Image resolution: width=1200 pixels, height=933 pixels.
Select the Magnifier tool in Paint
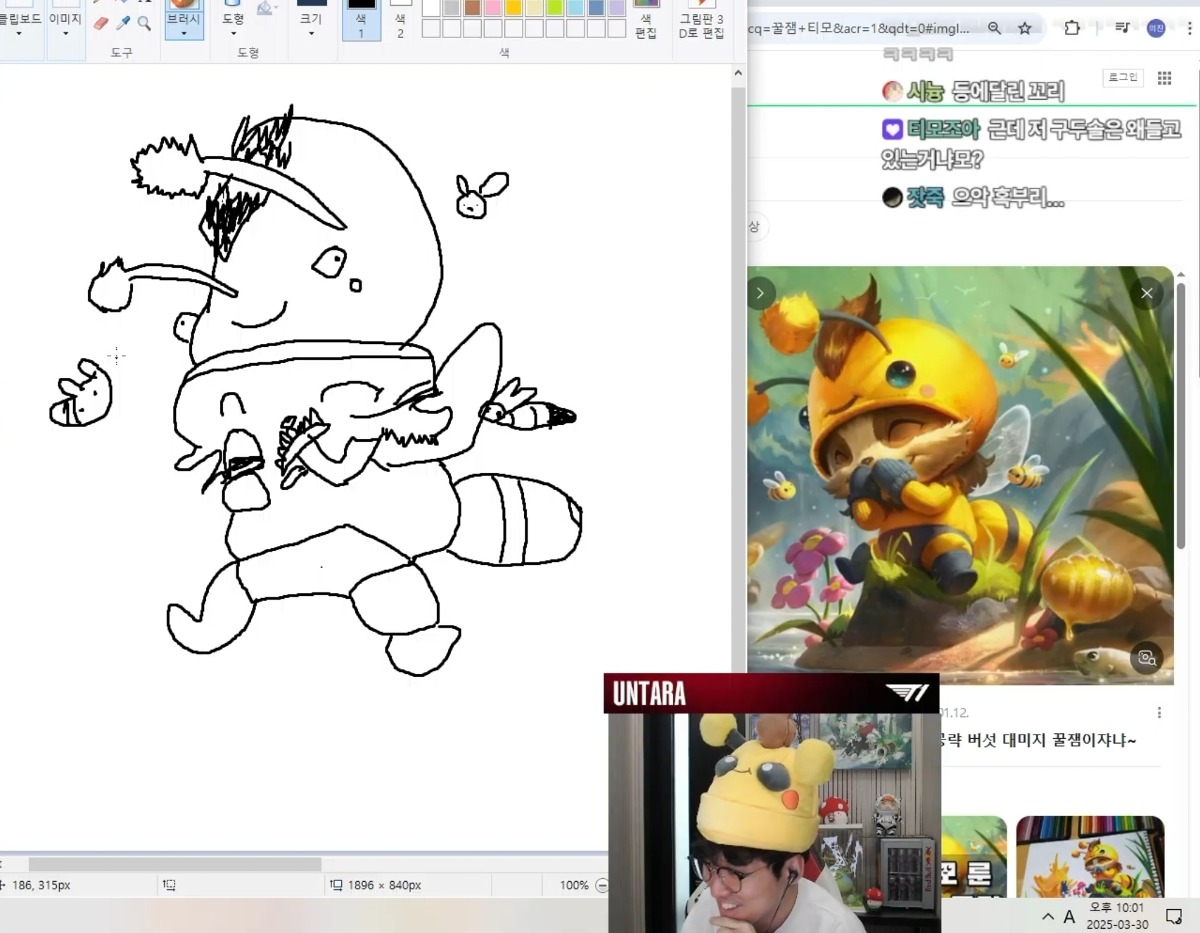coord(144,23)
